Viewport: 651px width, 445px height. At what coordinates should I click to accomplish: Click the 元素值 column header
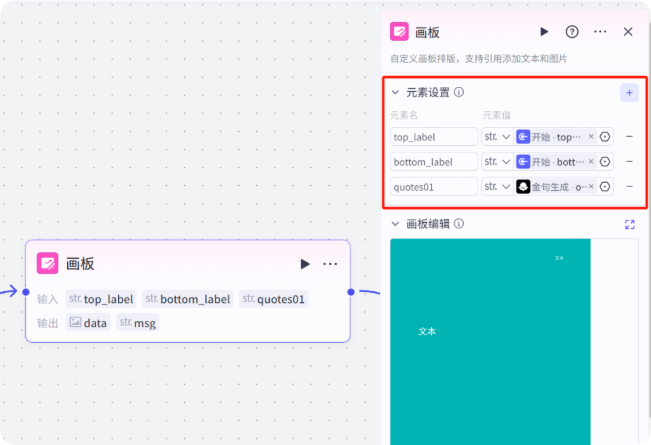(497, 115)
